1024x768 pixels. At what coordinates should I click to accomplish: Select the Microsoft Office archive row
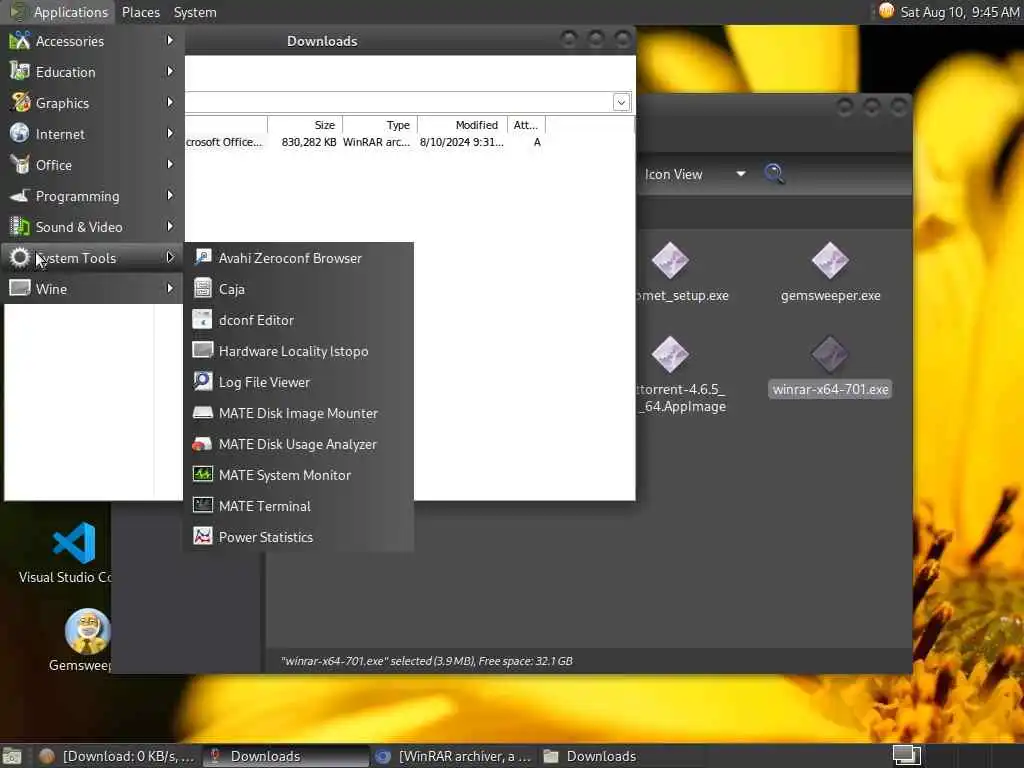366,142
